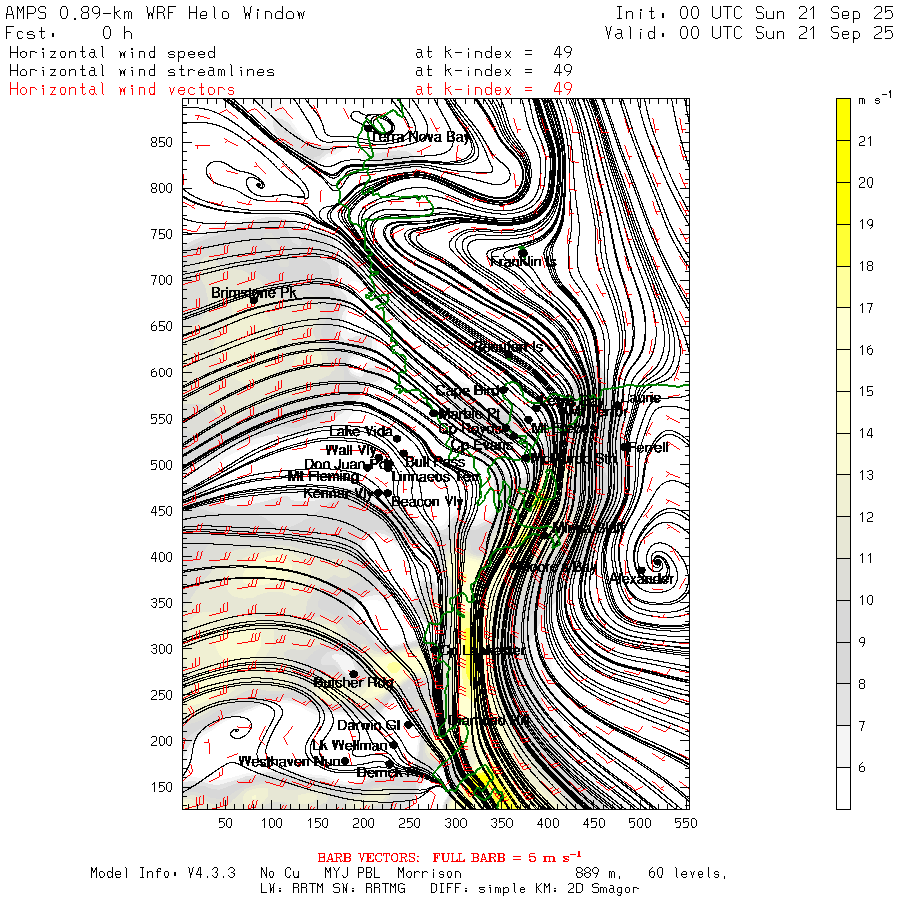The width and height of the screenshot is (900, 900).
Task: Click the brightest yellow 21 m/s color bar segment
Action: point(843,119)
